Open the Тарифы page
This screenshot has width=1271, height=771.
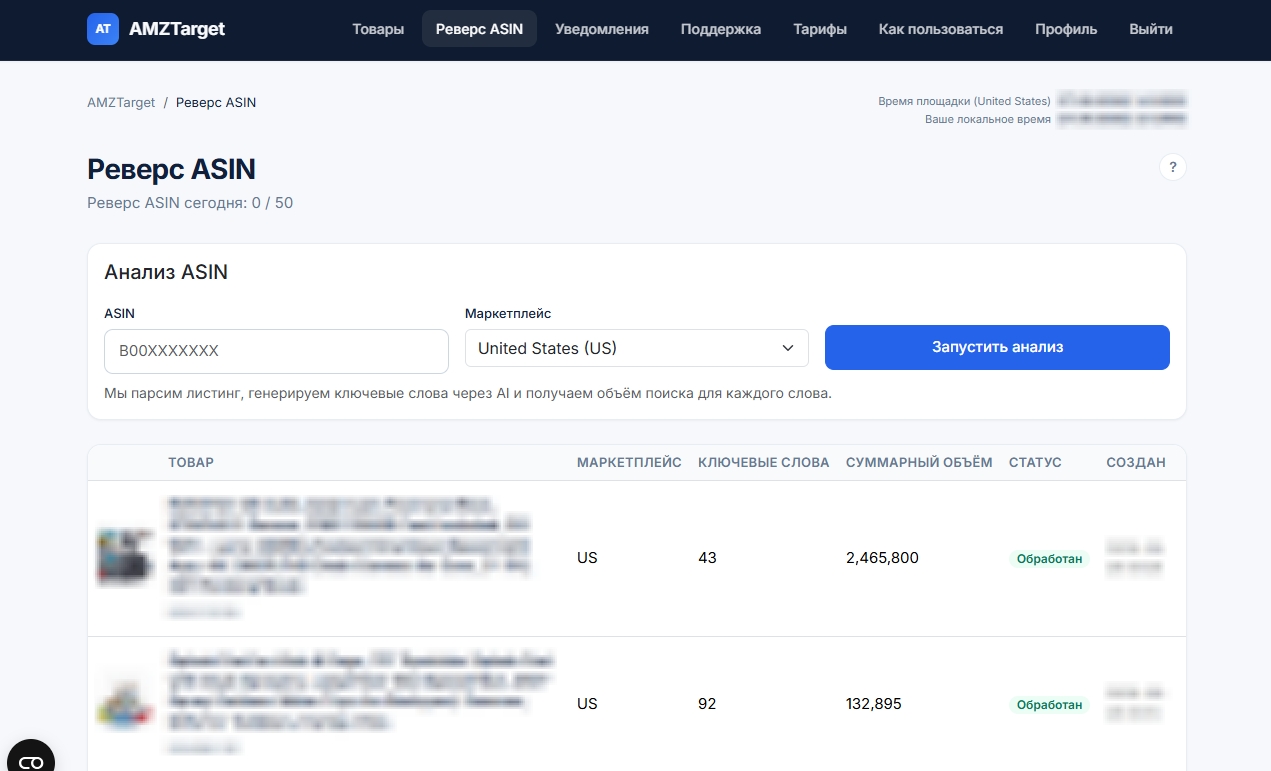tap(820, 29)
